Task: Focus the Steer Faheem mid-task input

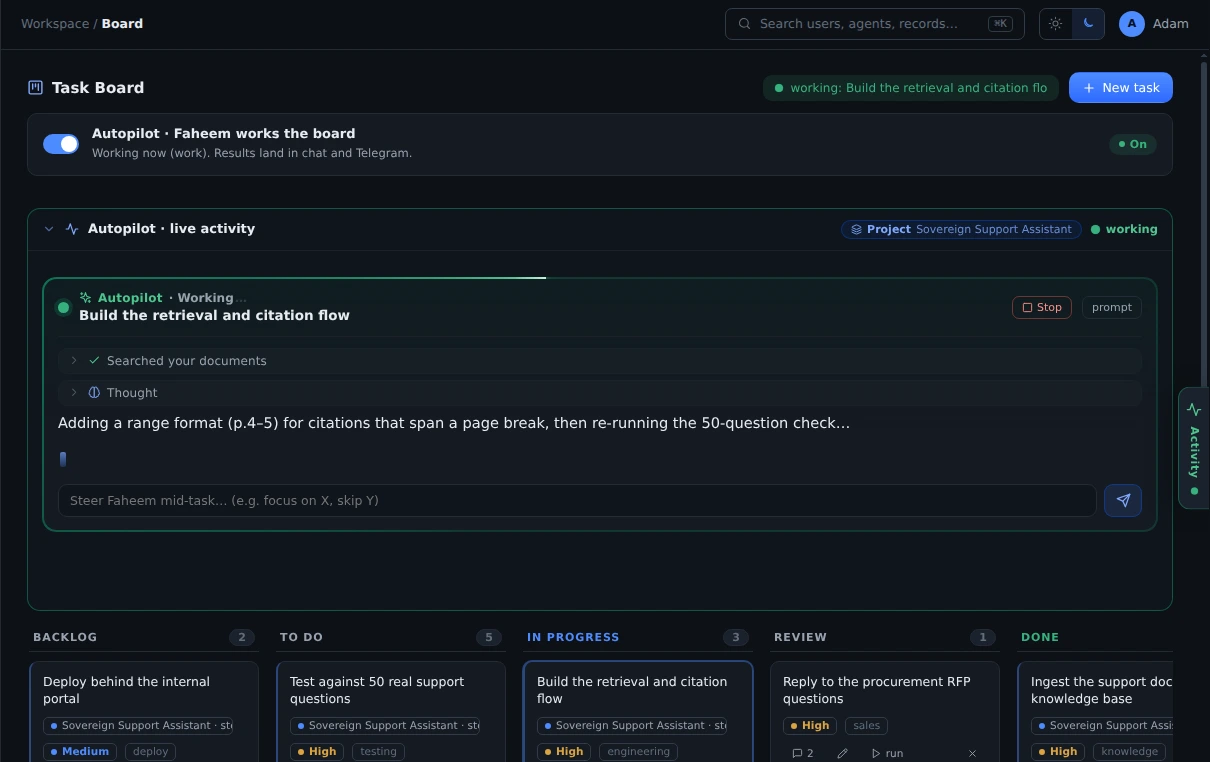Action: (577, 501)
